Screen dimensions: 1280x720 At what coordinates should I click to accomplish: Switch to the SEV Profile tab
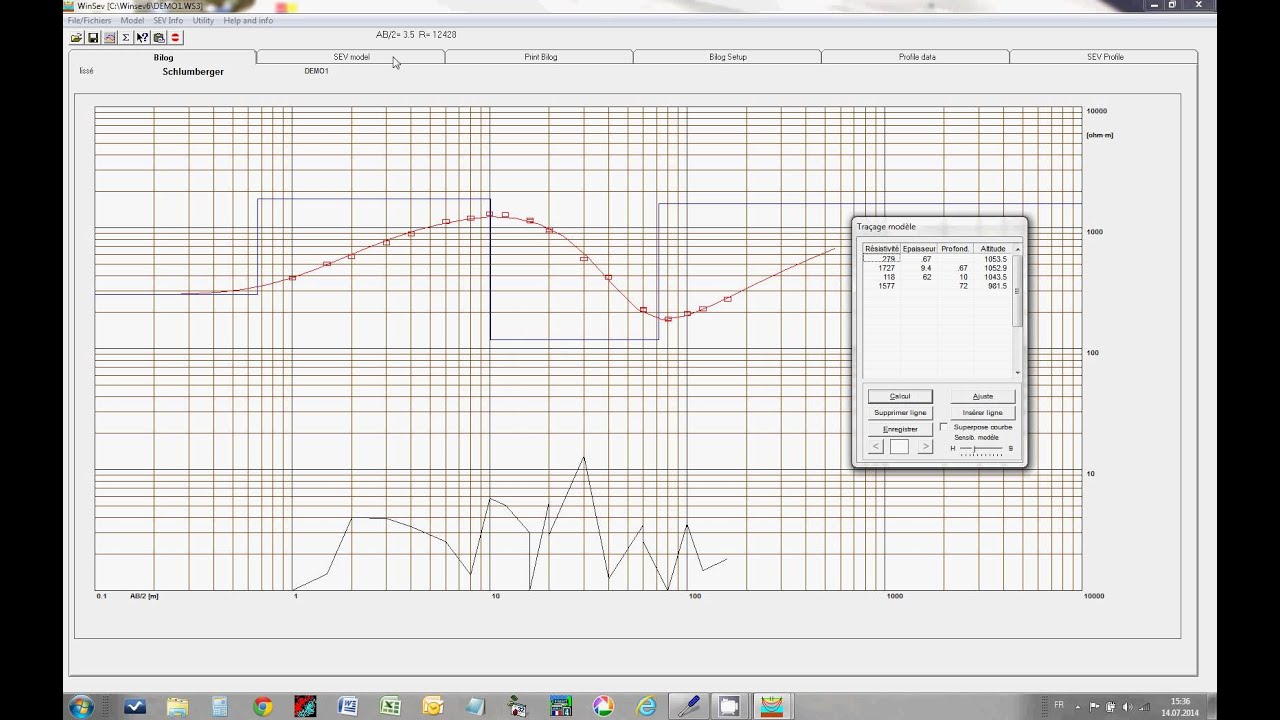(1105, 57)
